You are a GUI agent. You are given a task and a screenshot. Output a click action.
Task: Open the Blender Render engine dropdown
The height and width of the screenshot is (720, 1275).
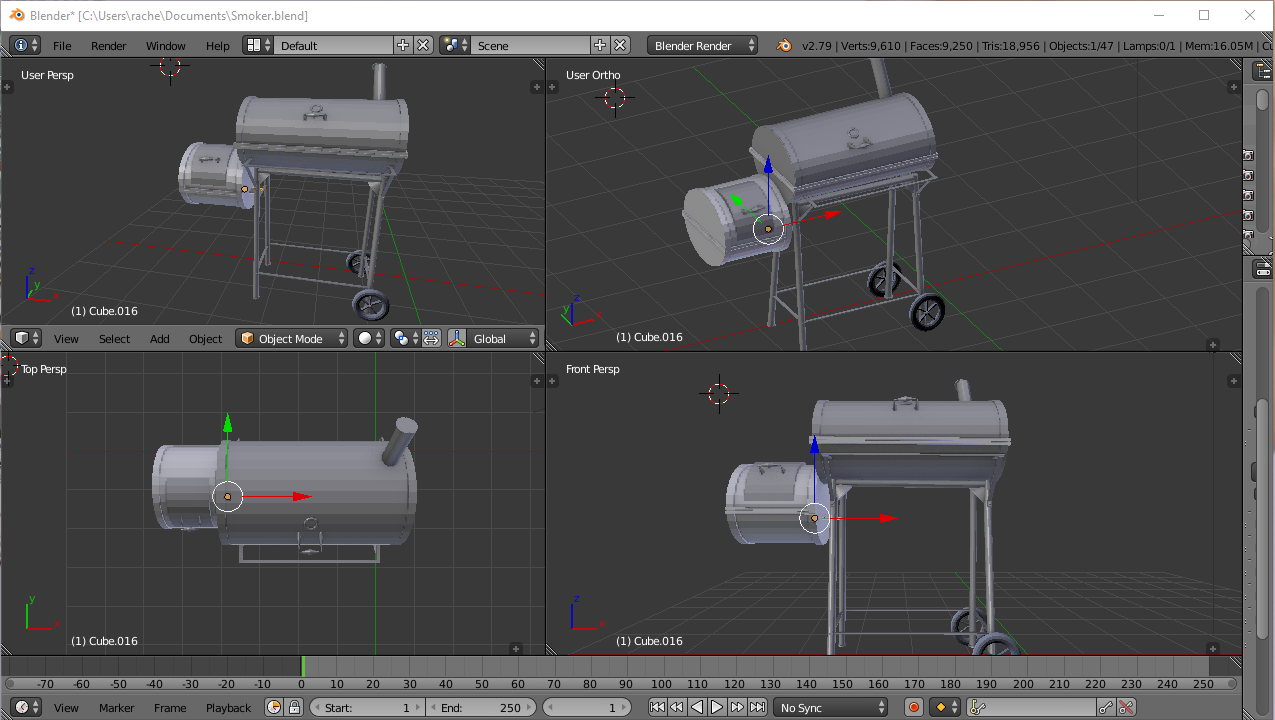coord(702,45)
